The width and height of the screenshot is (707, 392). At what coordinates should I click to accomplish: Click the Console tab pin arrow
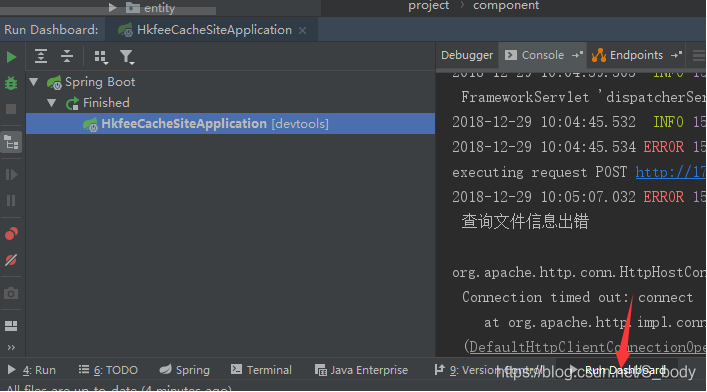click(577, 55)
